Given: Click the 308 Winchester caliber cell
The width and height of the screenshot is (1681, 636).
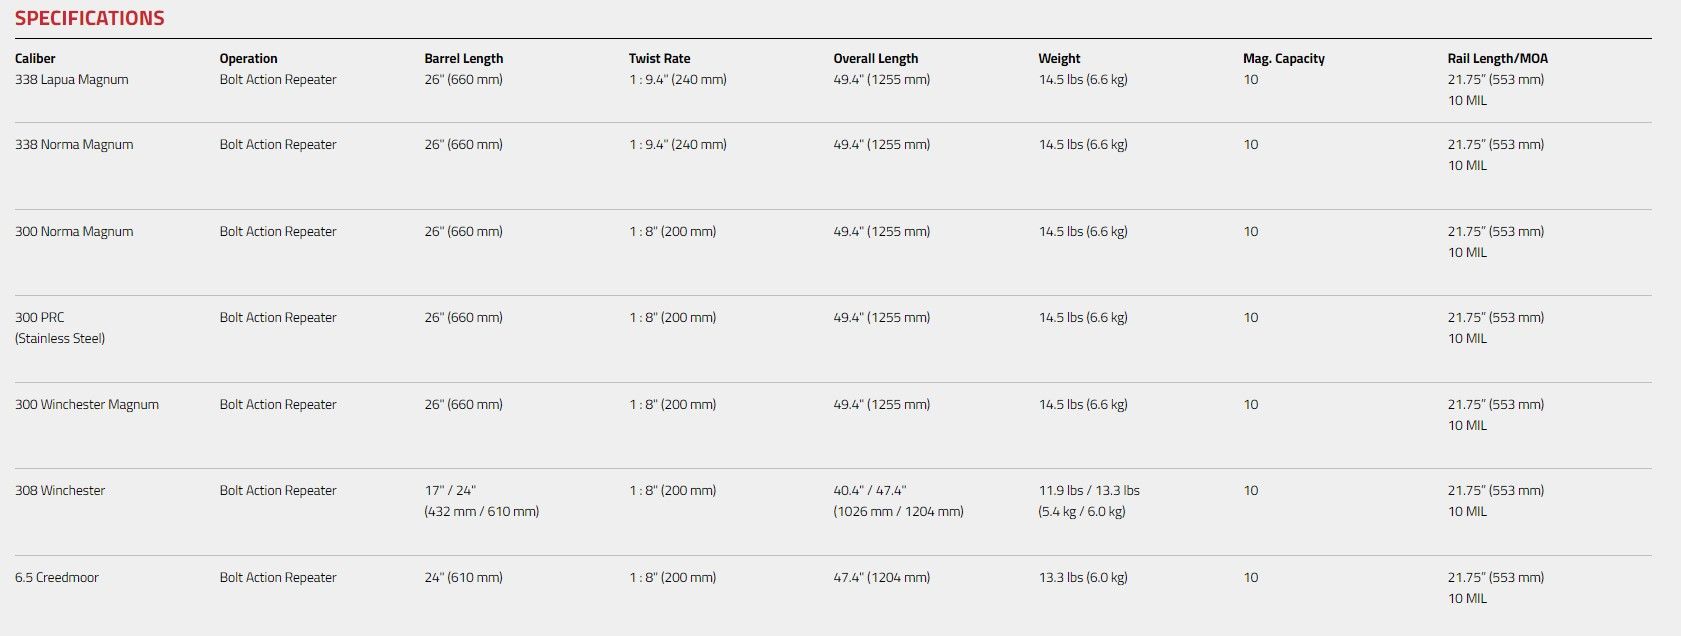Looking at the screenshot, I should [60, 491].
